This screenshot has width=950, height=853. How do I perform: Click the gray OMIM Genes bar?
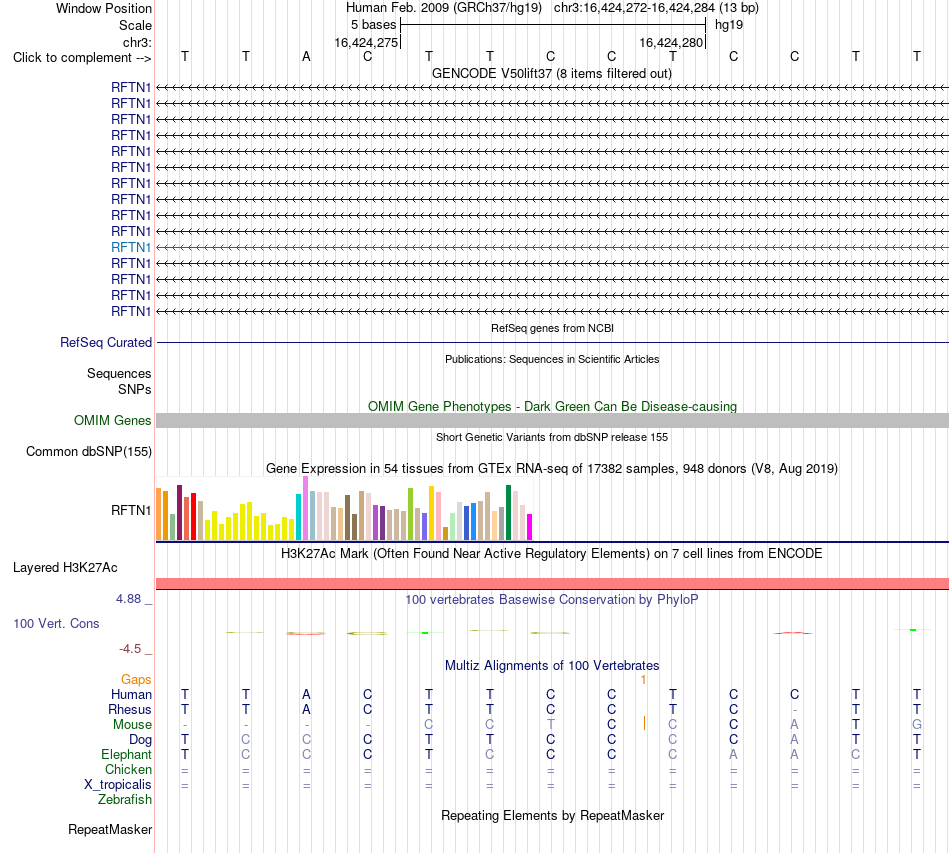click(552, 420)
